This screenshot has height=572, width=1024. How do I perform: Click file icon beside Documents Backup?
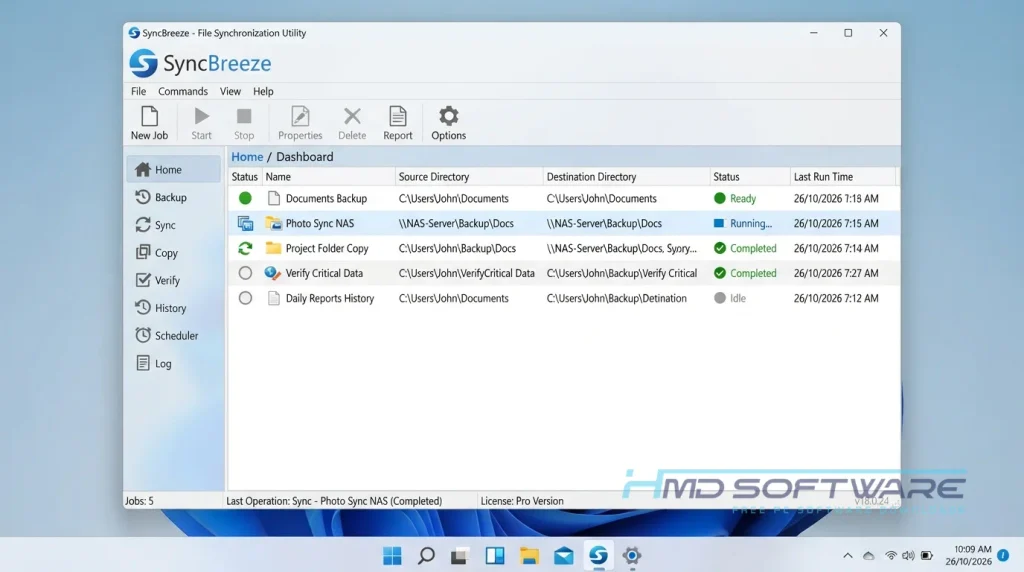click(274, 198)
